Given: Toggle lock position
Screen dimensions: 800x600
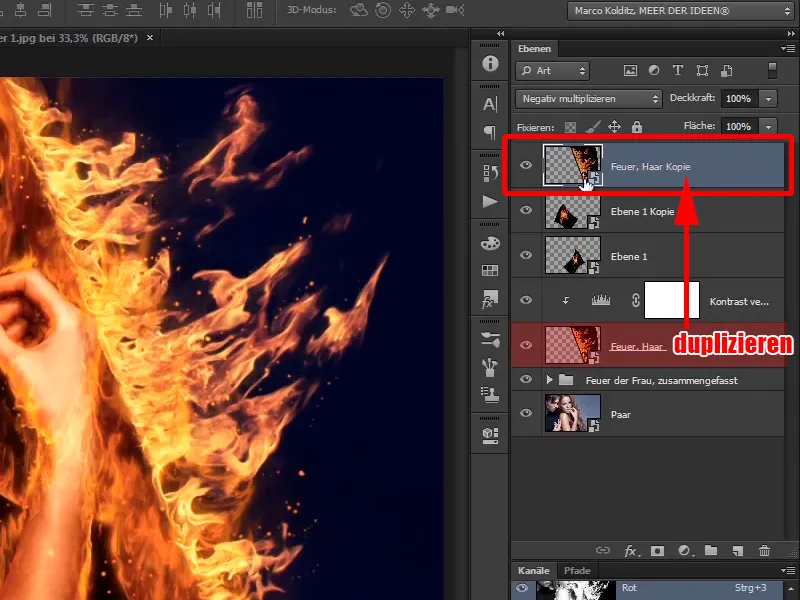Looking at the screenshot, I should [x=614, y=127].
